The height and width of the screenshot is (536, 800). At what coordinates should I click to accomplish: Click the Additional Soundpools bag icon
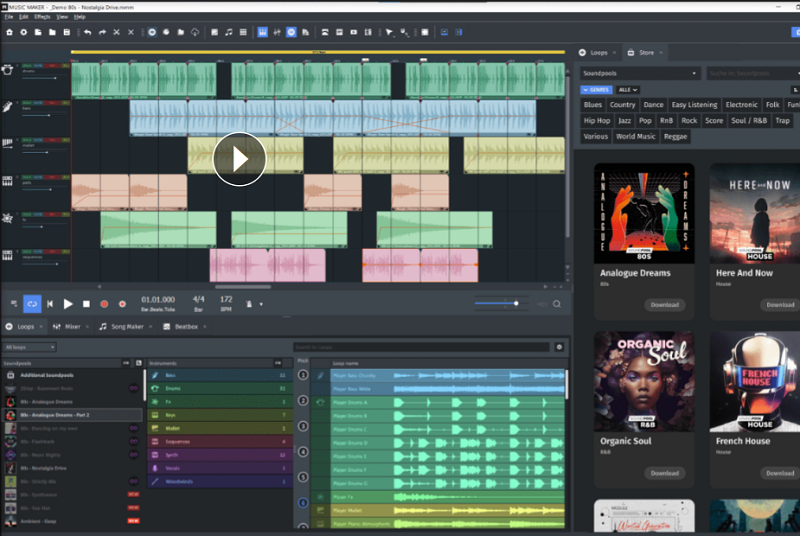10,375
